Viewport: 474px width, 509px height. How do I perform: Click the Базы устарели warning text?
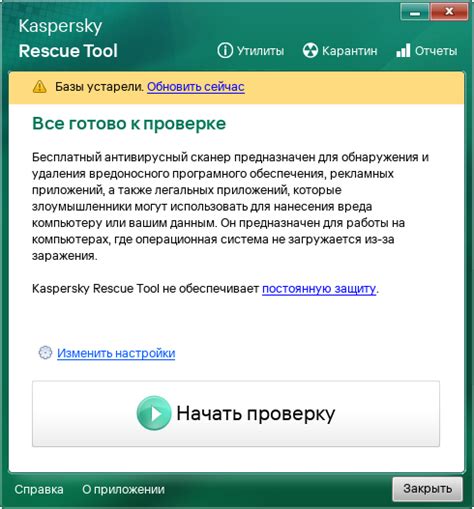[x=99, y=87]
